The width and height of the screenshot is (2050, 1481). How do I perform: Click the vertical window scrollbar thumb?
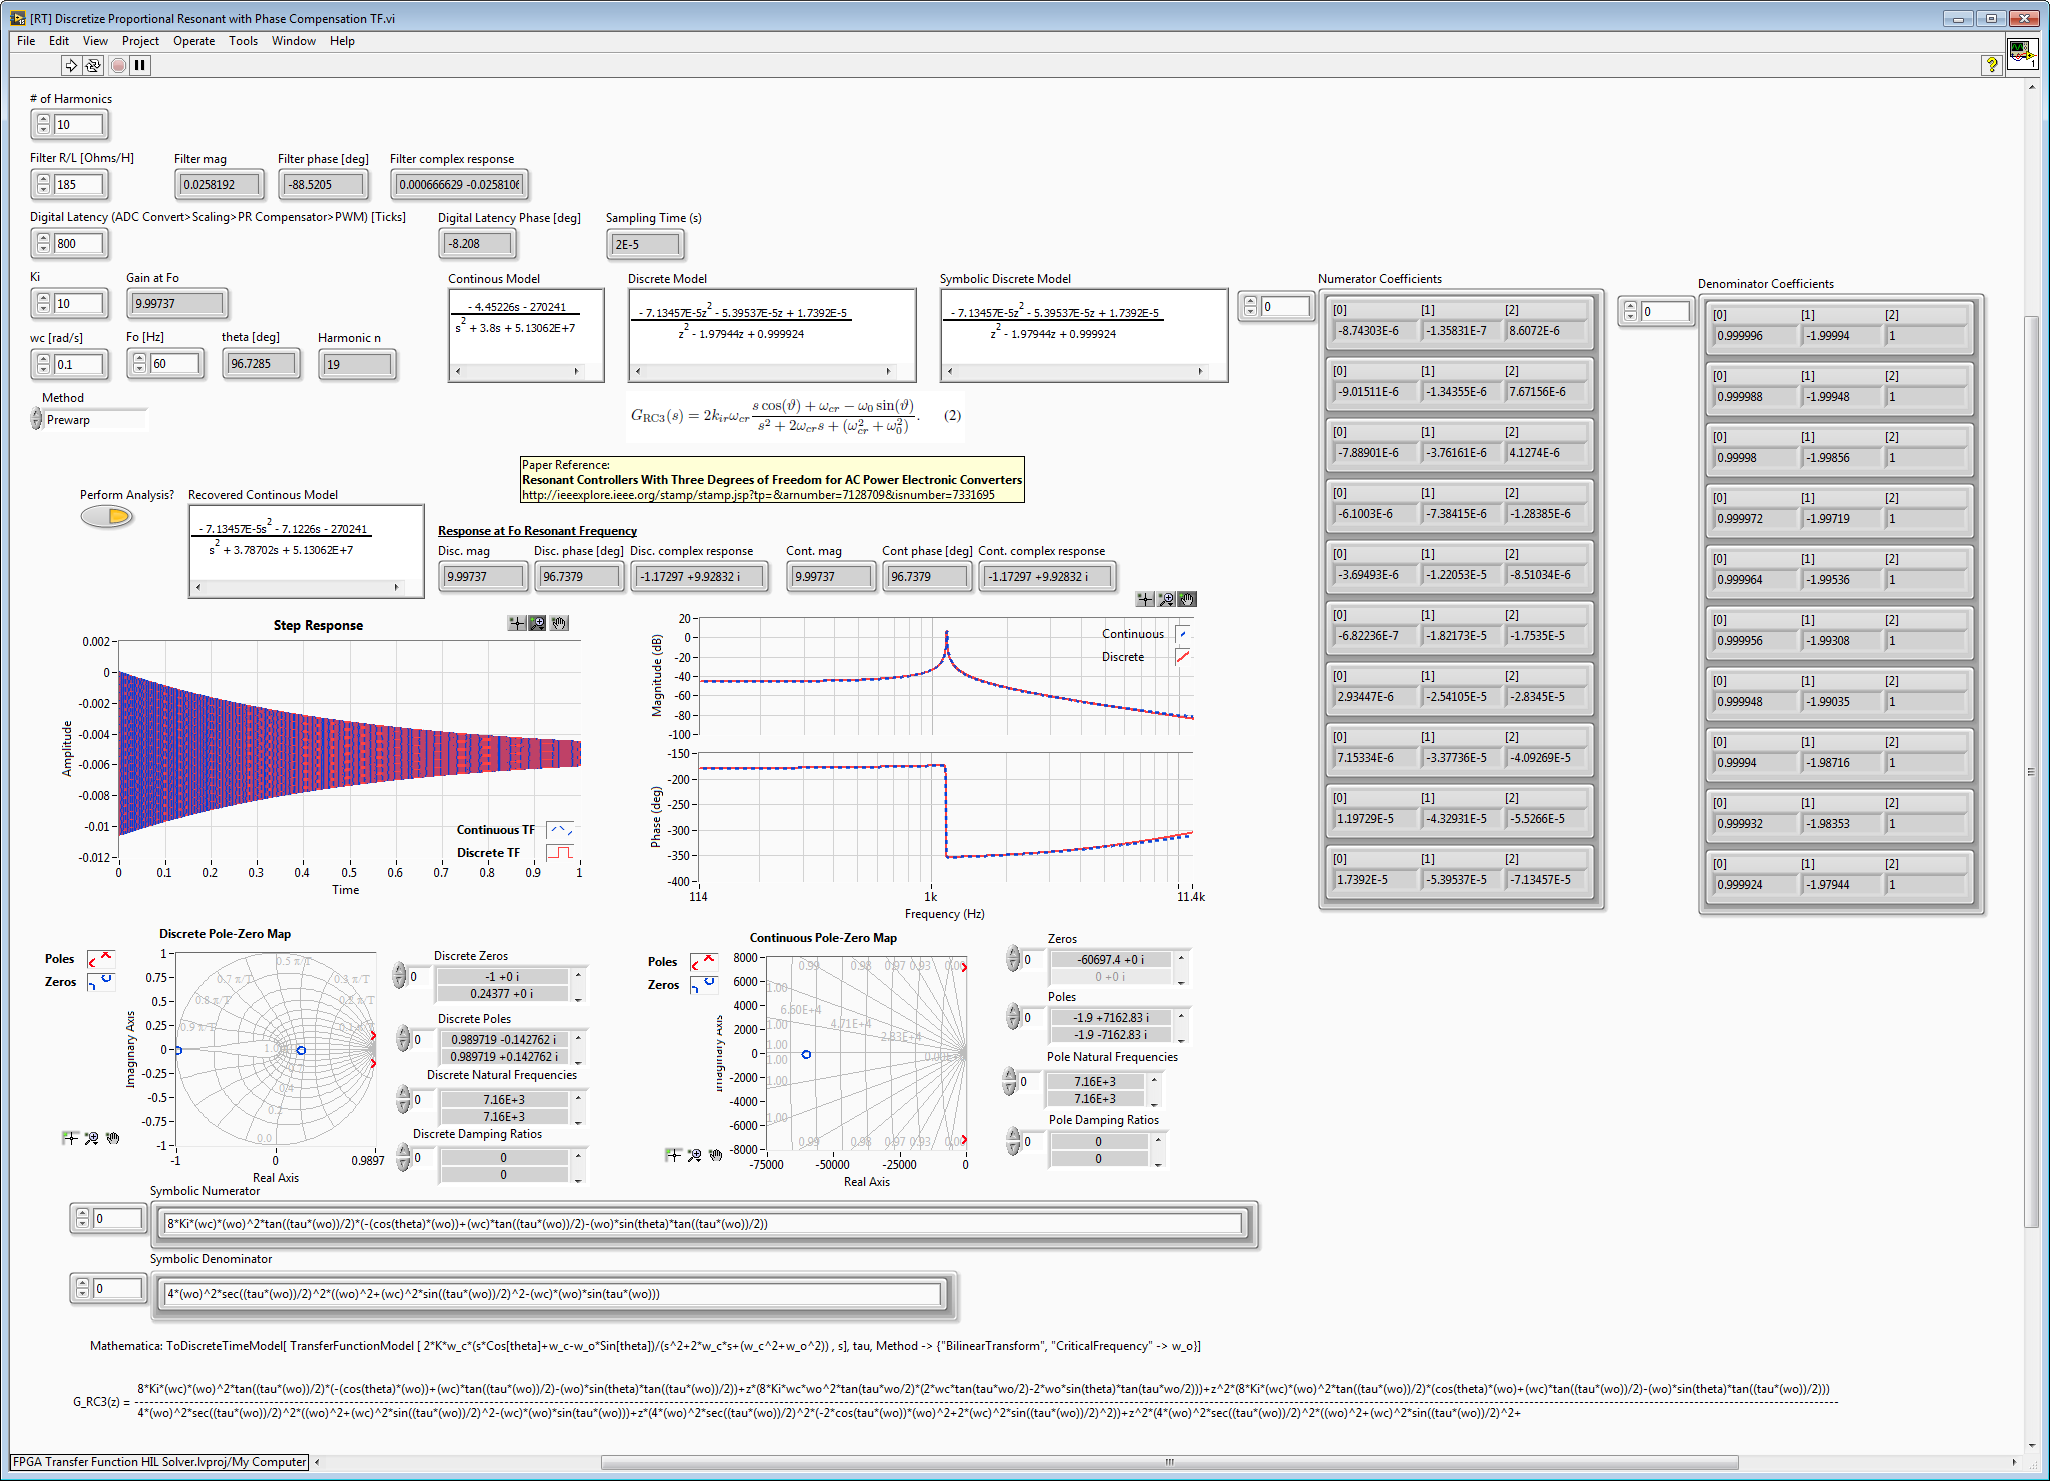click(x=2031, y=771)
